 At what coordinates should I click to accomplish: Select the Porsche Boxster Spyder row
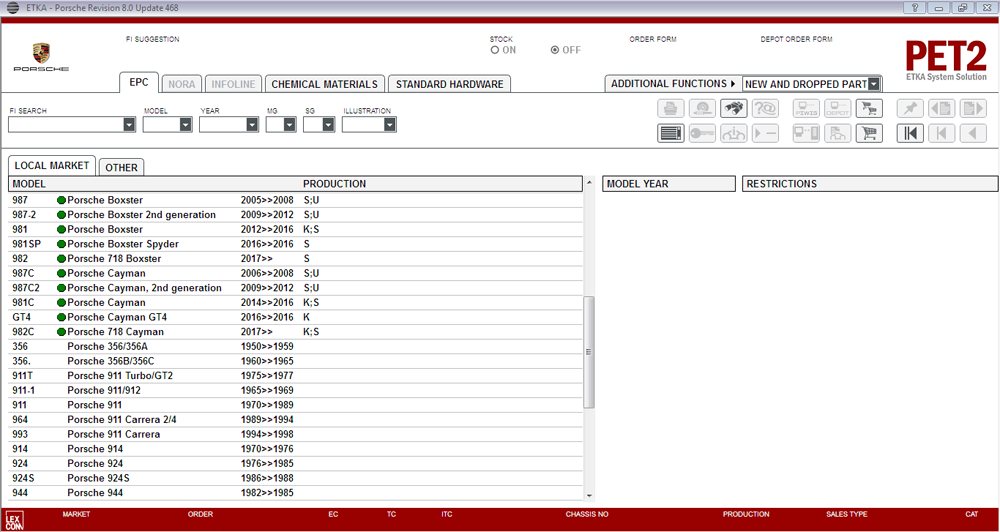tap(295, 244)
